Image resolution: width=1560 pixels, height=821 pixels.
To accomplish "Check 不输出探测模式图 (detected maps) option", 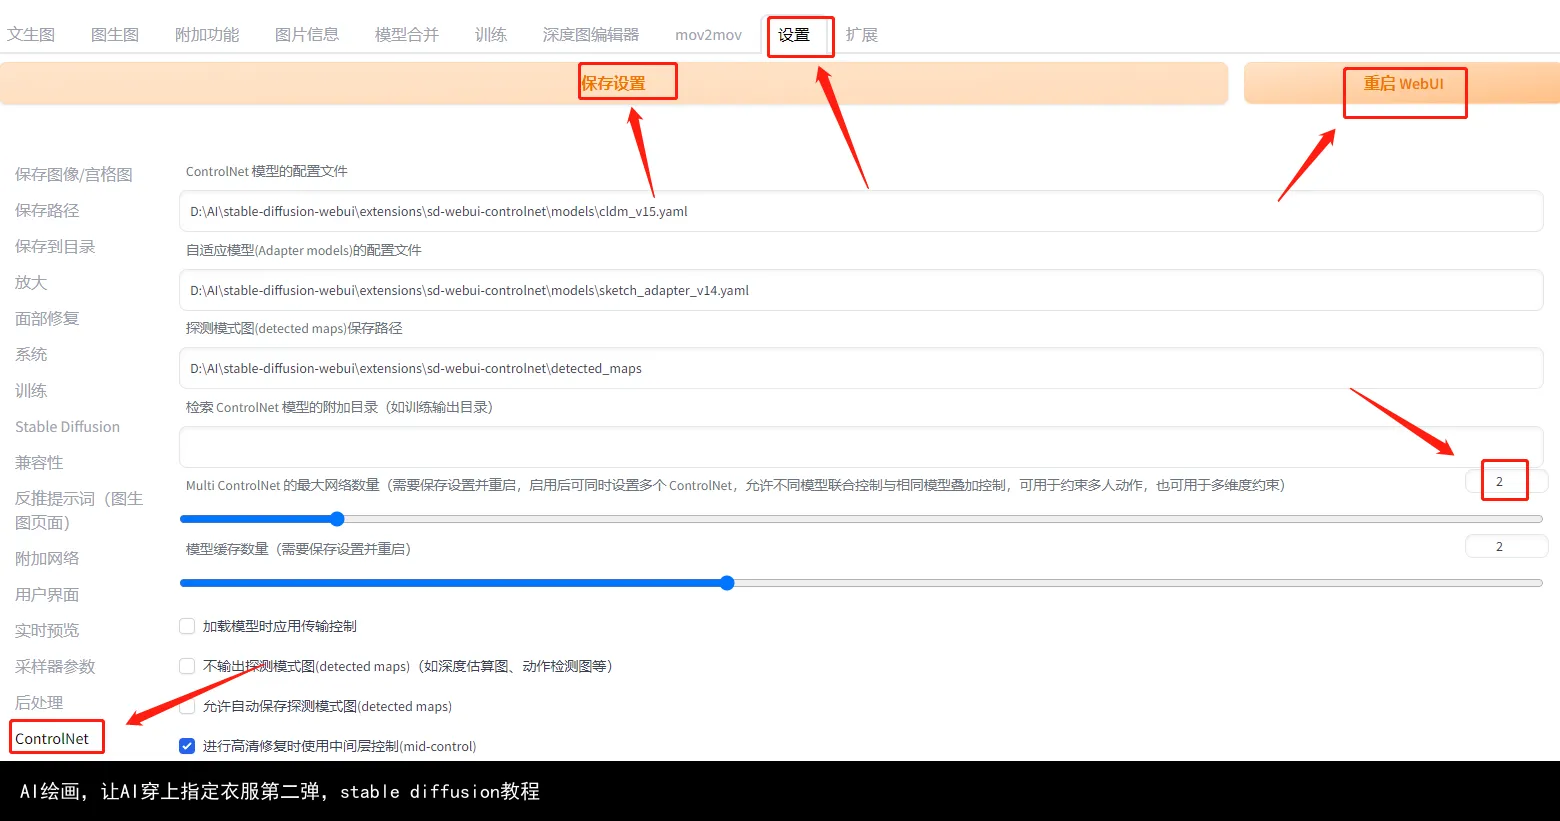I will 187,666.
